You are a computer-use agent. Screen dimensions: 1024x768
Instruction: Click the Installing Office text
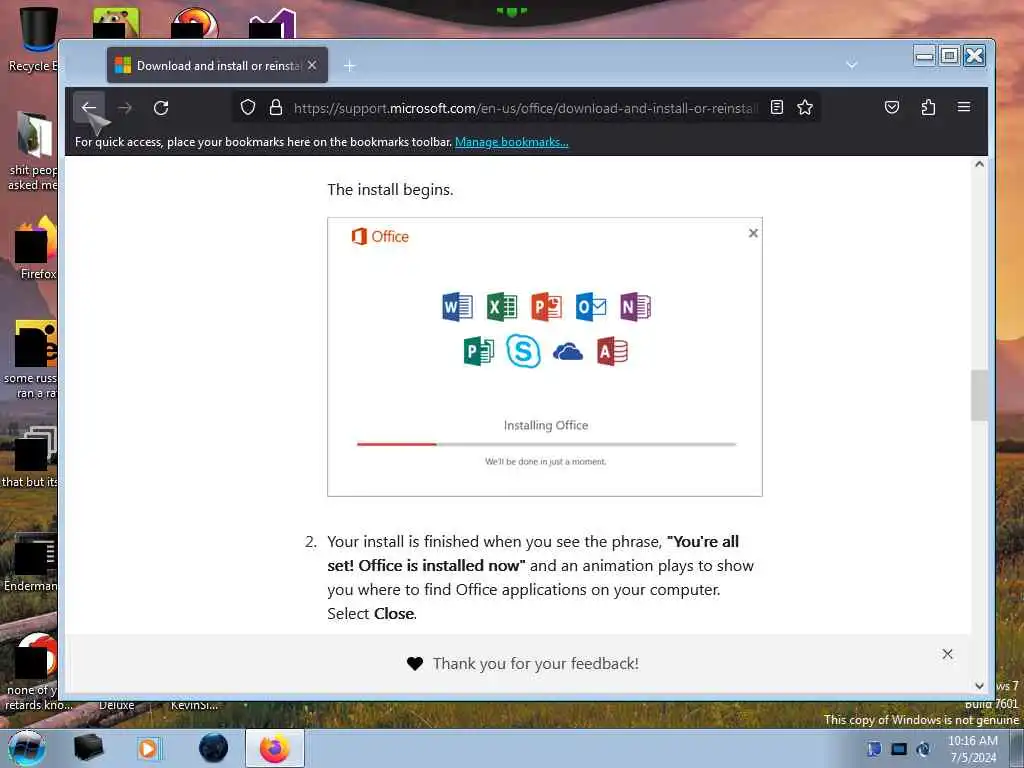[546, 425]
